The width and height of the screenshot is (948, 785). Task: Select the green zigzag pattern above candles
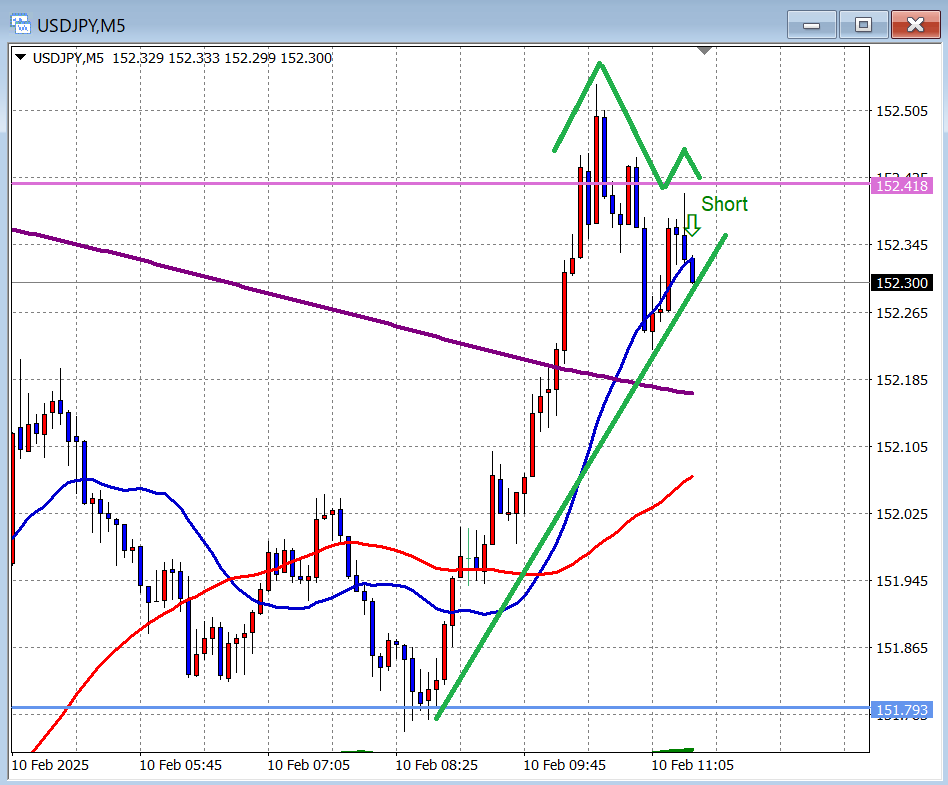630,115
